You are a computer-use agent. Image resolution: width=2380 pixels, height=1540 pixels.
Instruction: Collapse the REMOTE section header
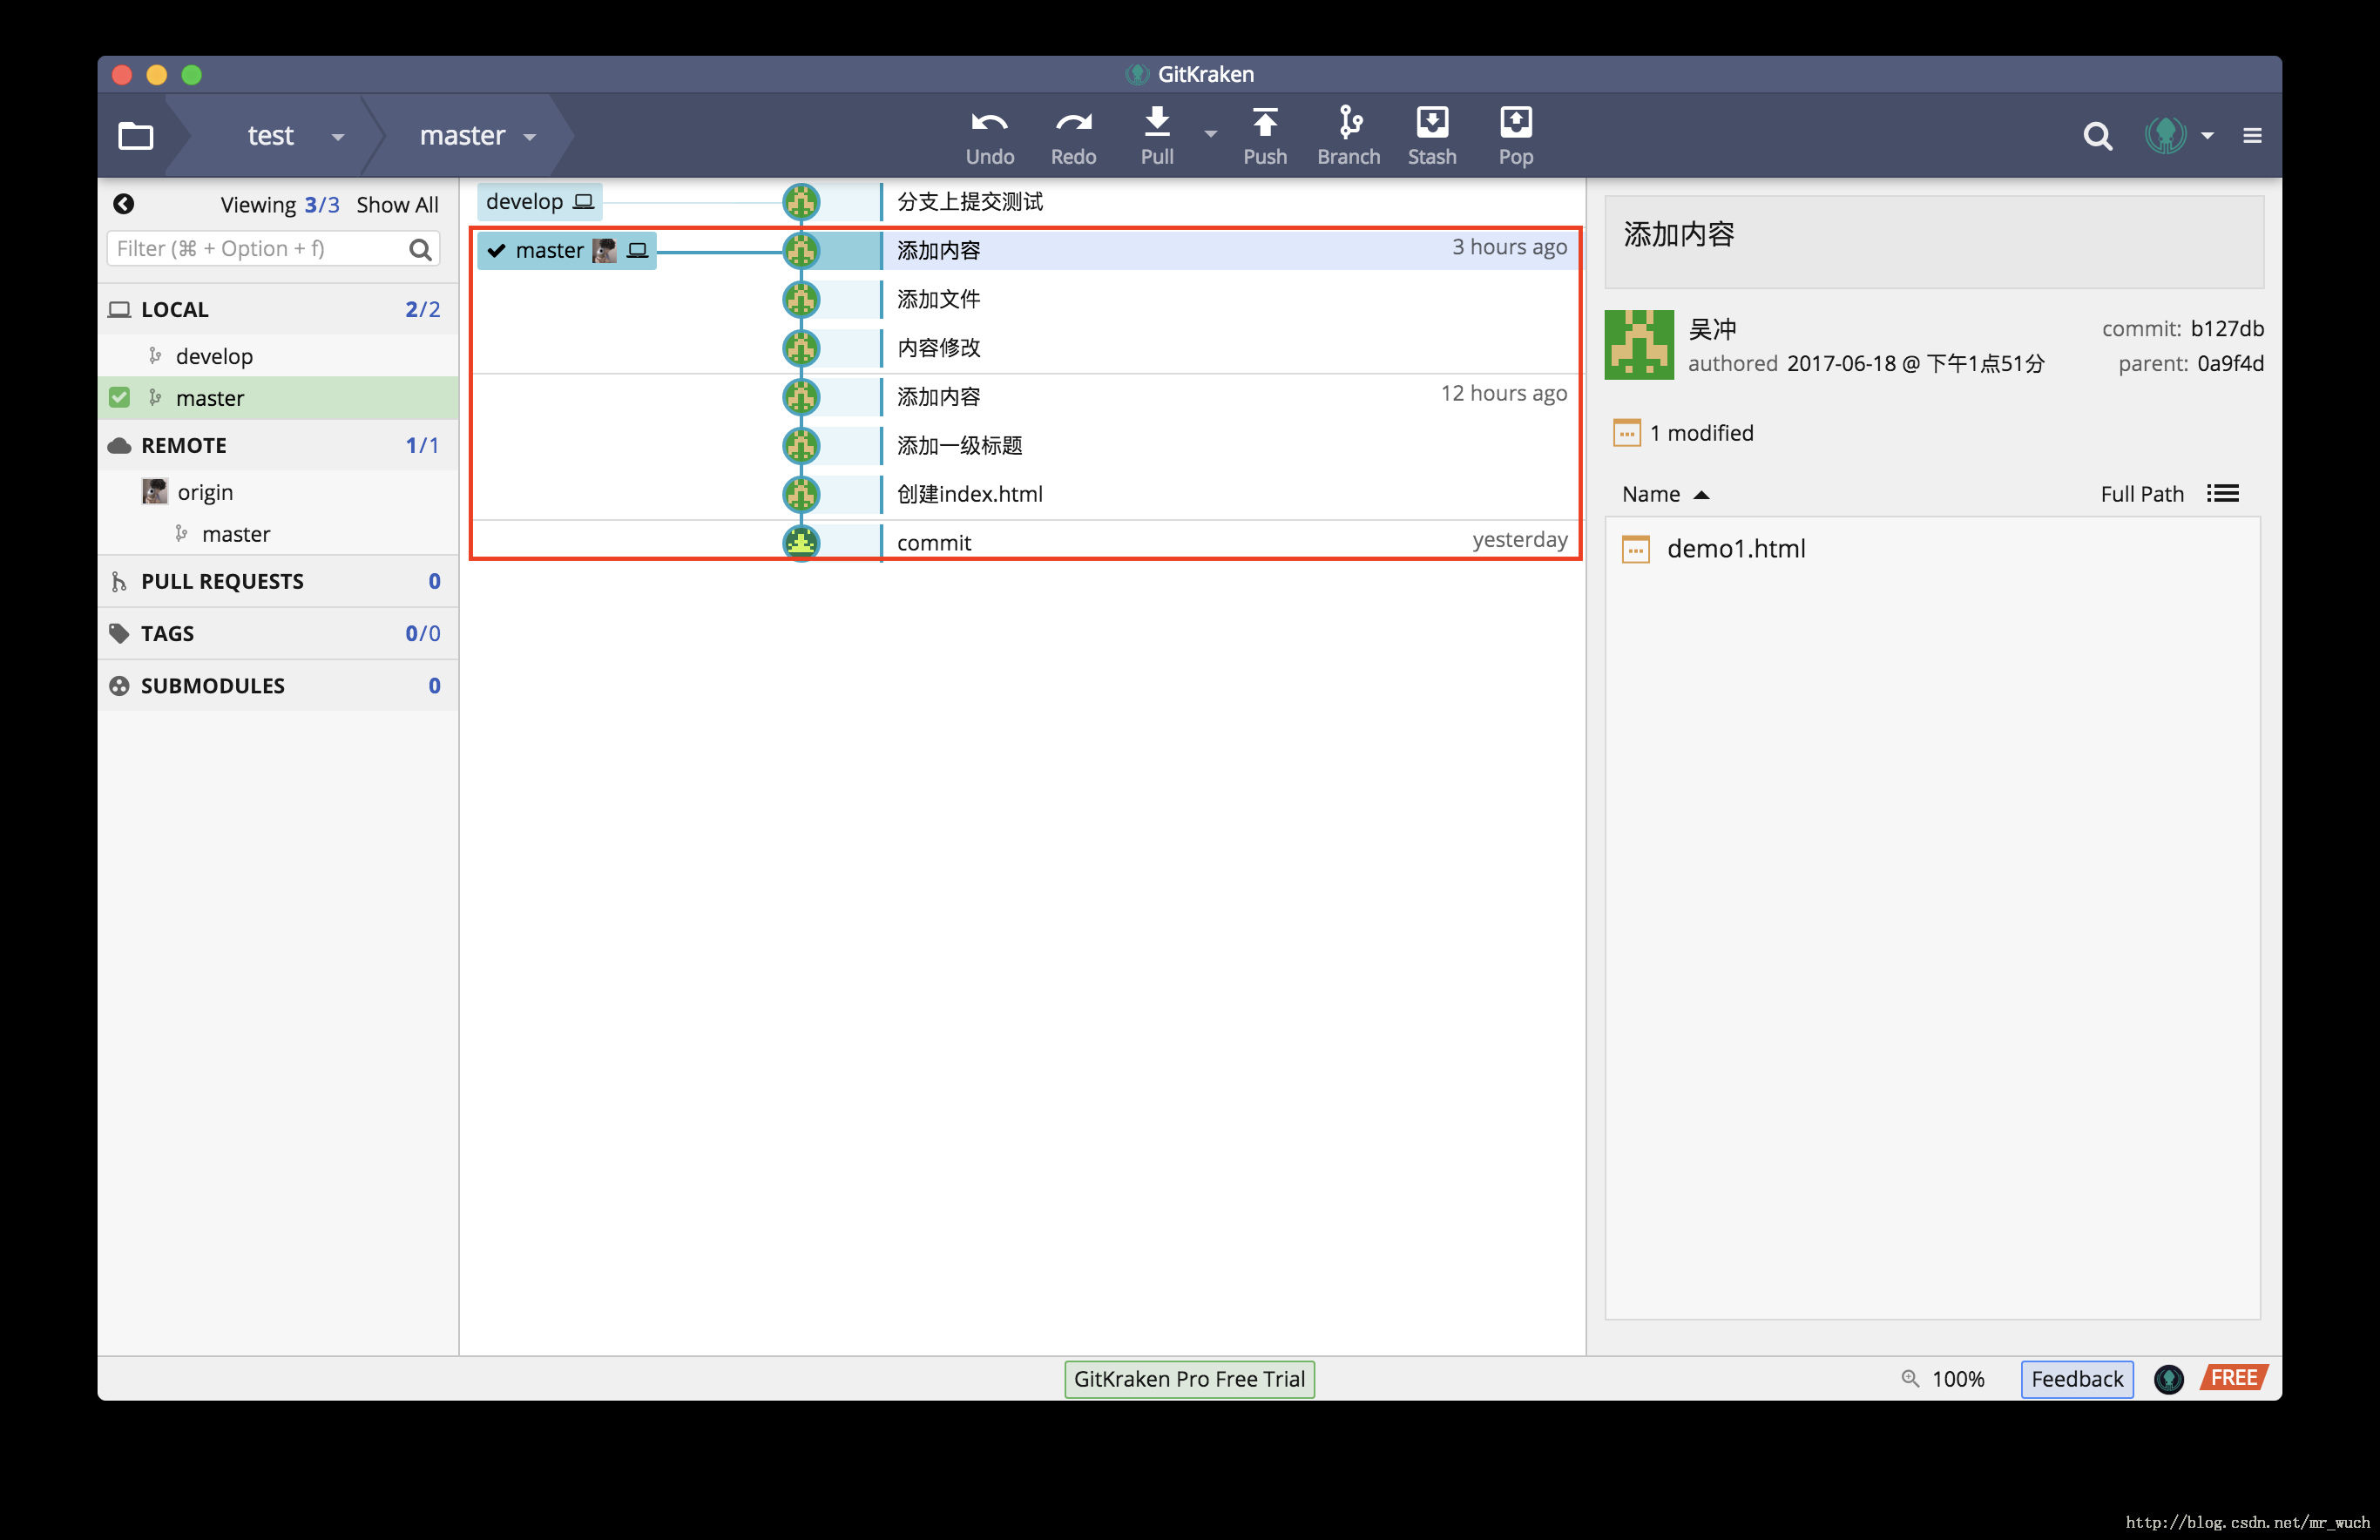(184, 446)
